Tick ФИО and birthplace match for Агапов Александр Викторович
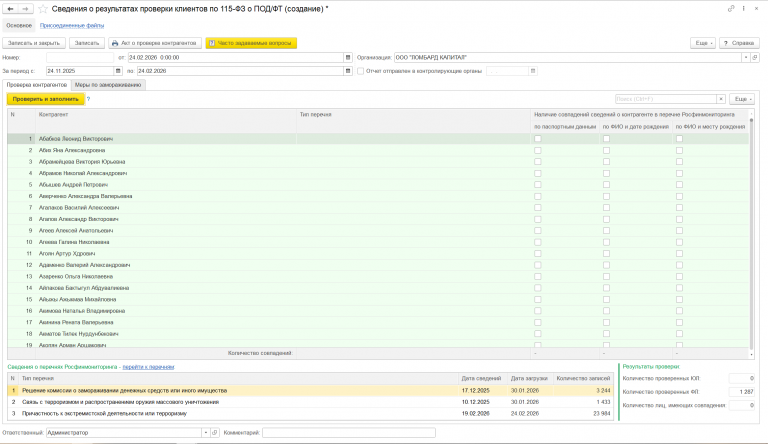This screenshot has height=444, width=768. point(679,219)
